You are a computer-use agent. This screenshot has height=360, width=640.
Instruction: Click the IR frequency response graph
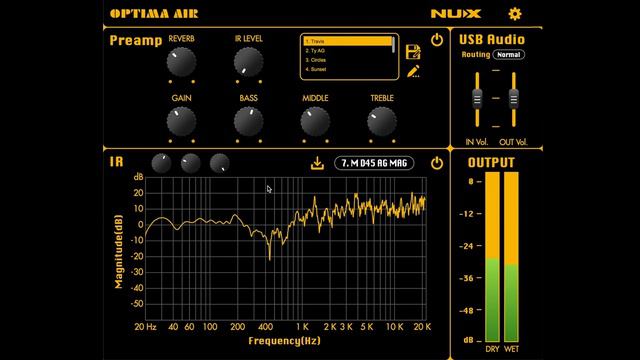point(286,249)
